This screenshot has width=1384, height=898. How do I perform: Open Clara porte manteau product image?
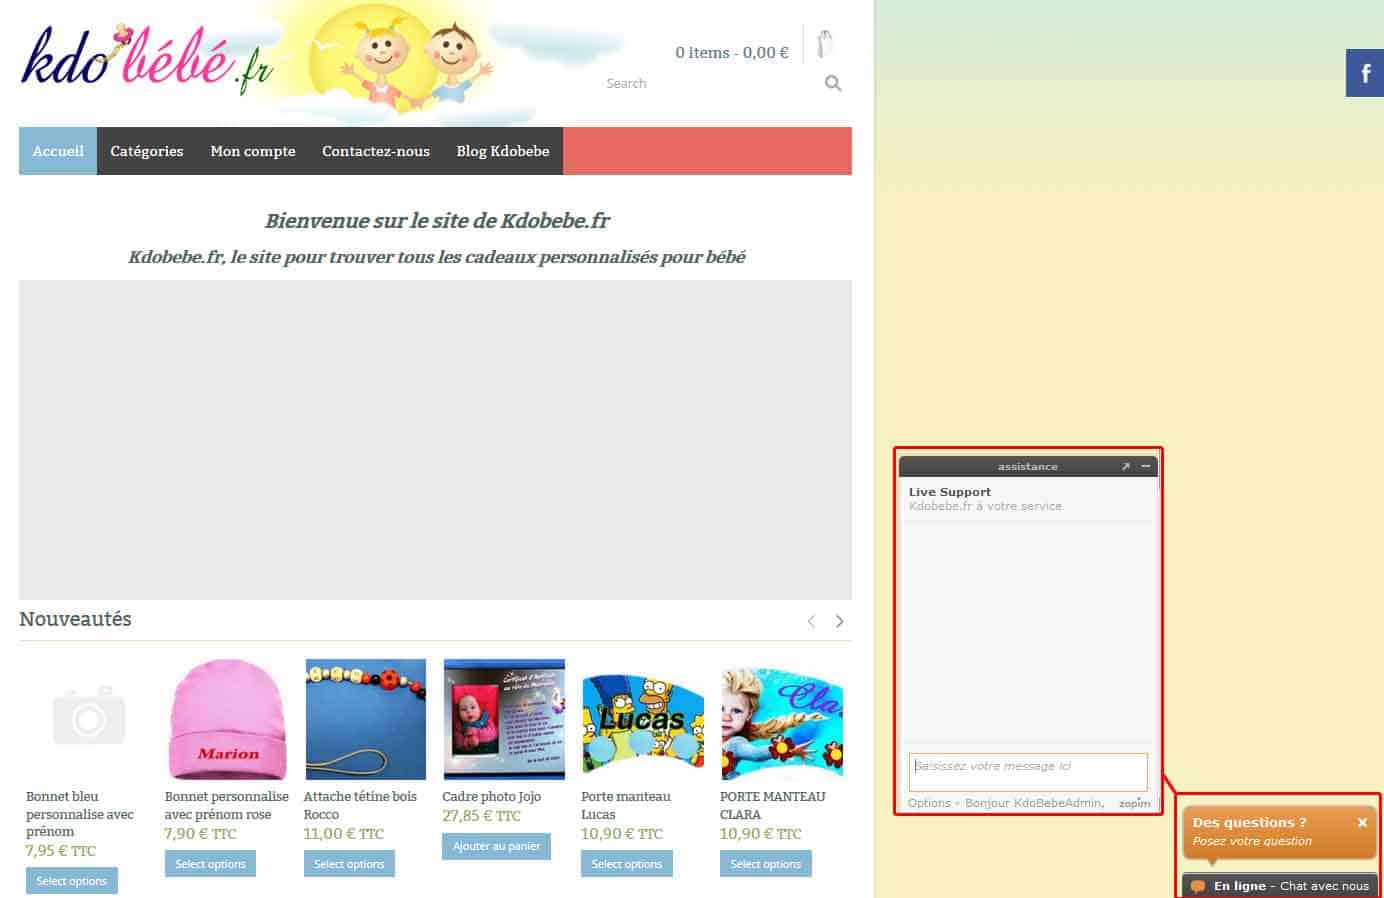pos(782,719)
